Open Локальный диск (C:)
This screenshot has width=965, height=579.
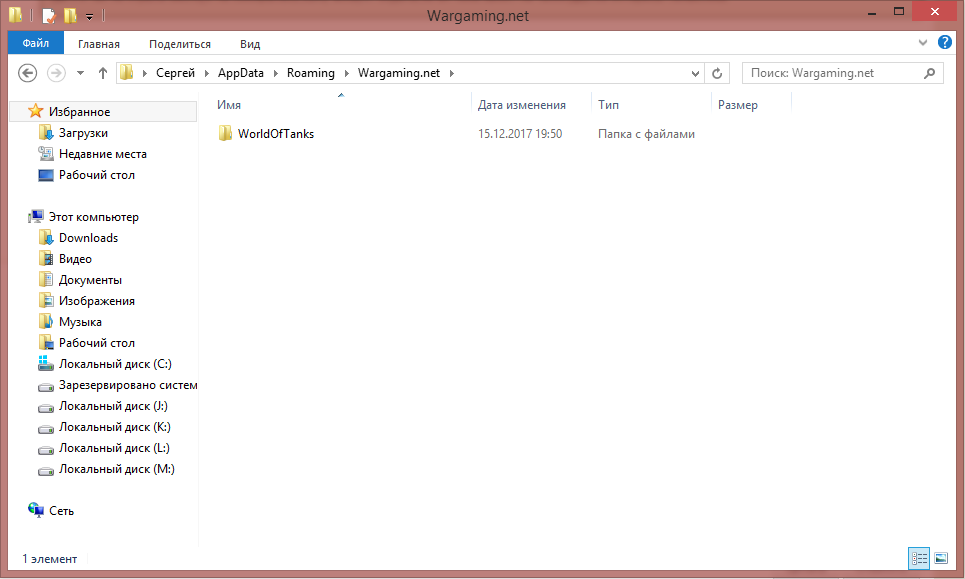pyautogui.click(x=115, y=364)
